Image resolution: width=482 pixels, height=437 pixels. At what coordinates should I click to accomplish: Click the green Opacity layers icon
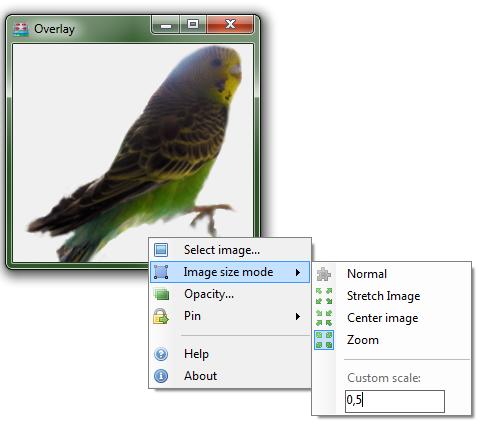pos(162,294)
